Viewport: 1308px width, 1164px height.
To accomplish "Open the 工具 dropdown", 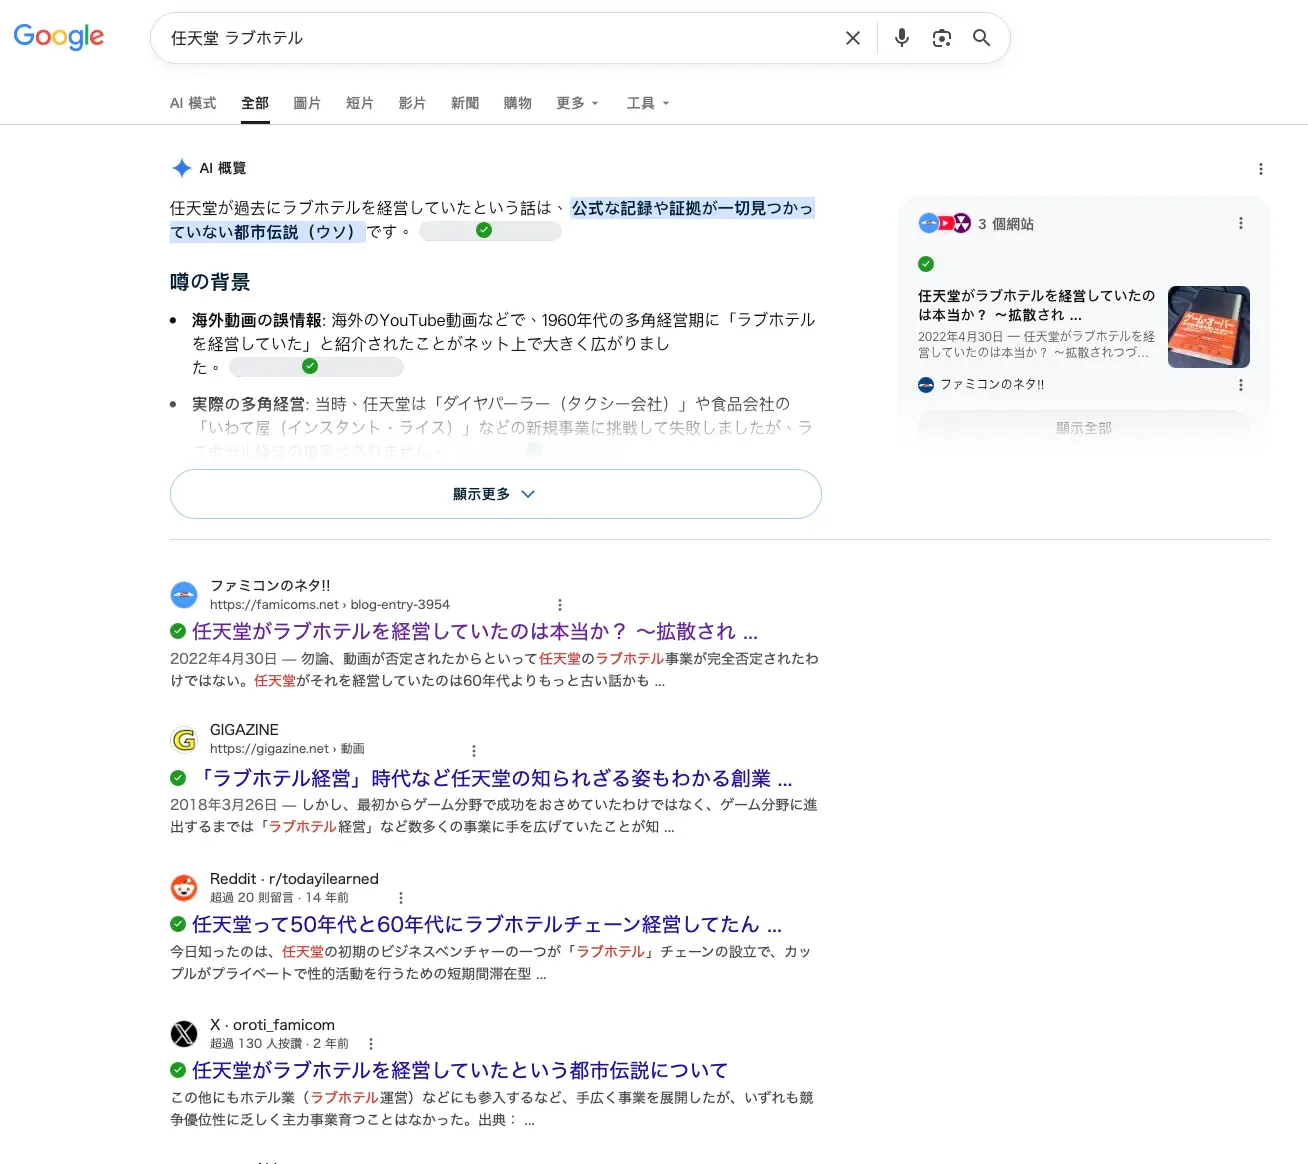I will 648,103.
